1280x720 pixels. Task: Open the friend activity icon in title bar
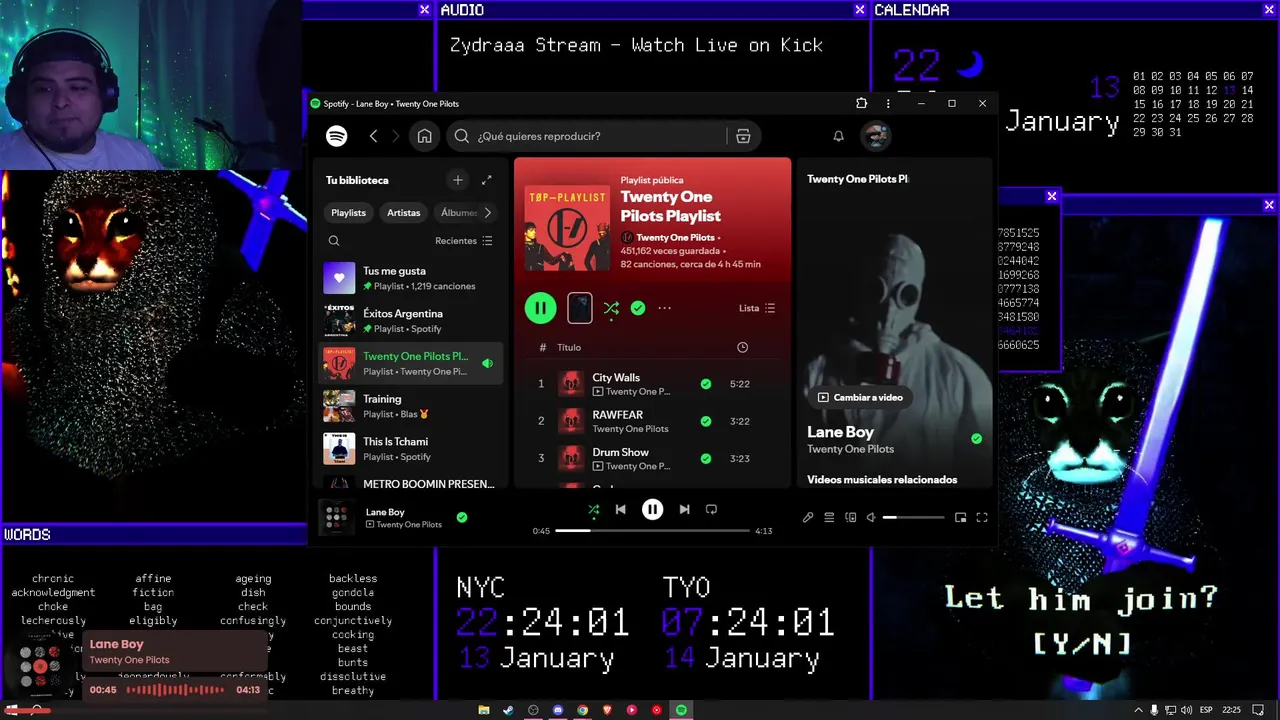coord(861,103)
